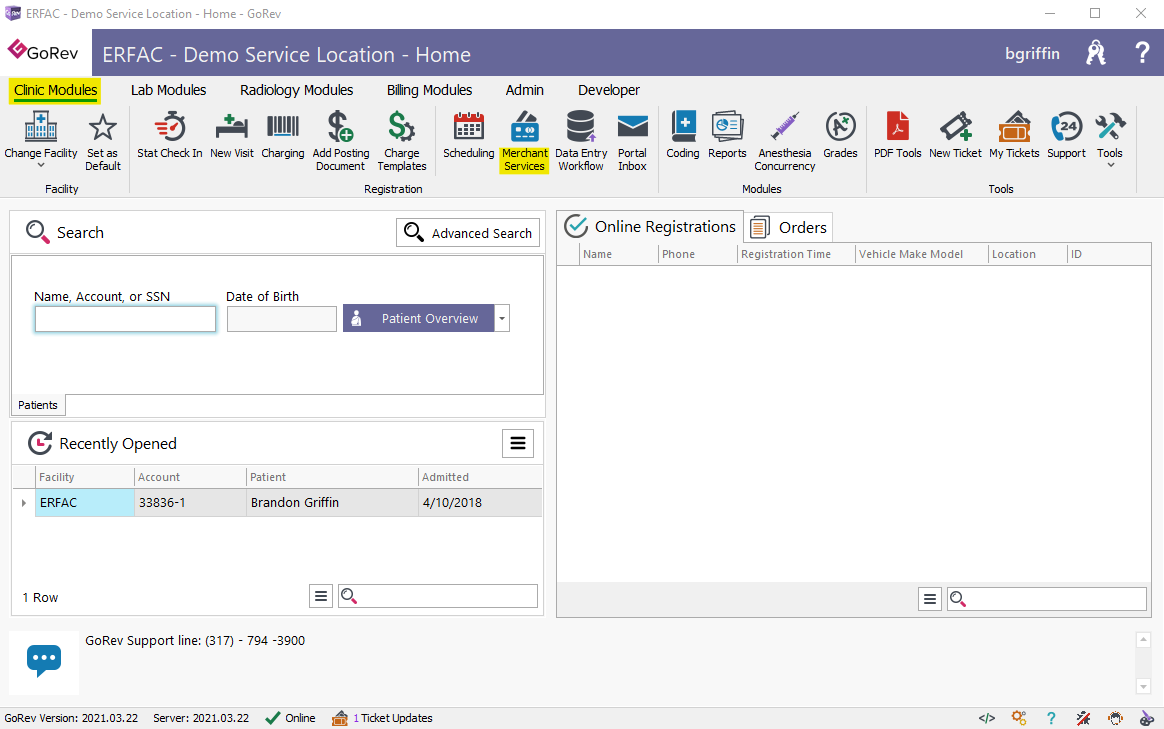Open the Ticket Updates notification
The height and width of the screenshot is (729, 1164).
coord(382,718)
